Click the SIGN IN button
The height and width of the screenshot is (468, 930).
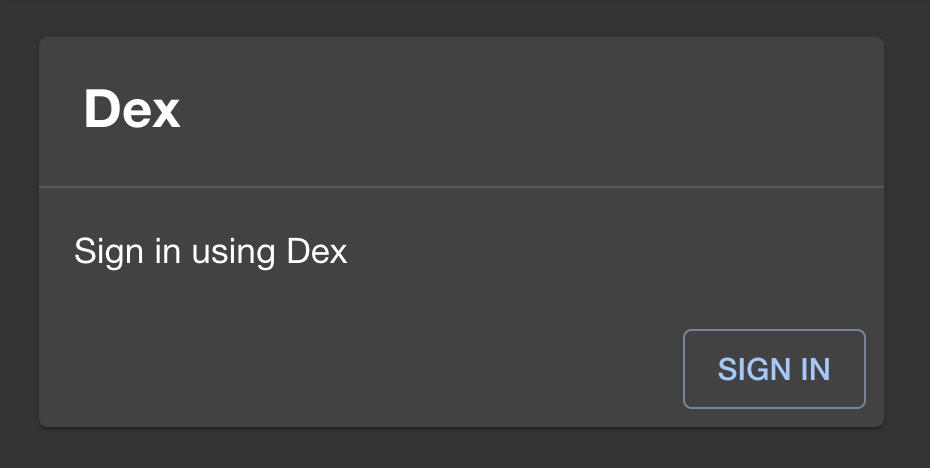click(774, 369)
